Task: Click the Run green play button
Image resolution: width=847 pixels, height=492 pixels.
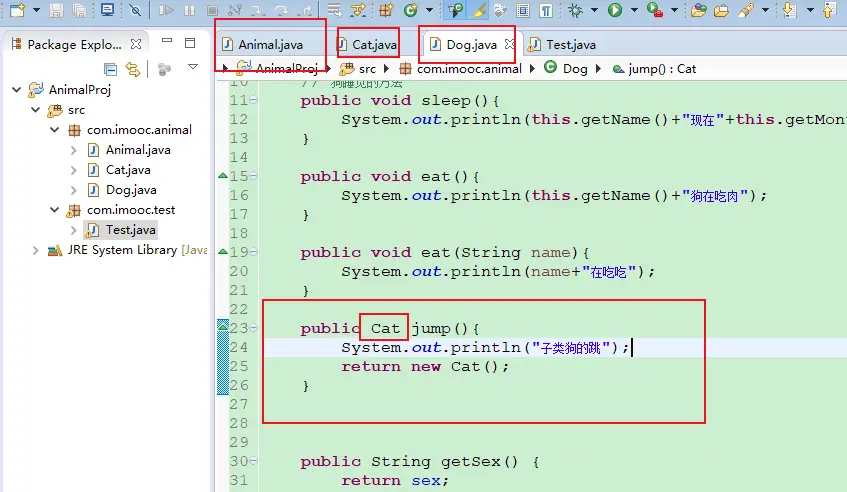Action: pyautogui.click(x=615, y=11)
